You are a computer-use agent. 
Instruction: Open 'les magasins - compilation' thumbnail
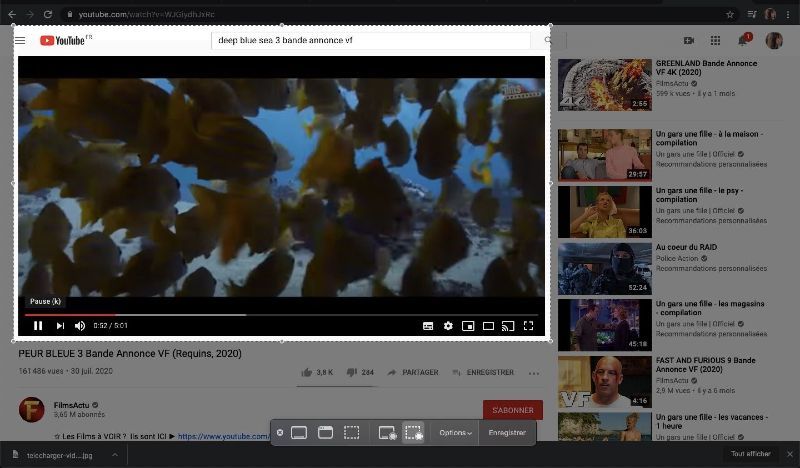(x=605, y=325)
